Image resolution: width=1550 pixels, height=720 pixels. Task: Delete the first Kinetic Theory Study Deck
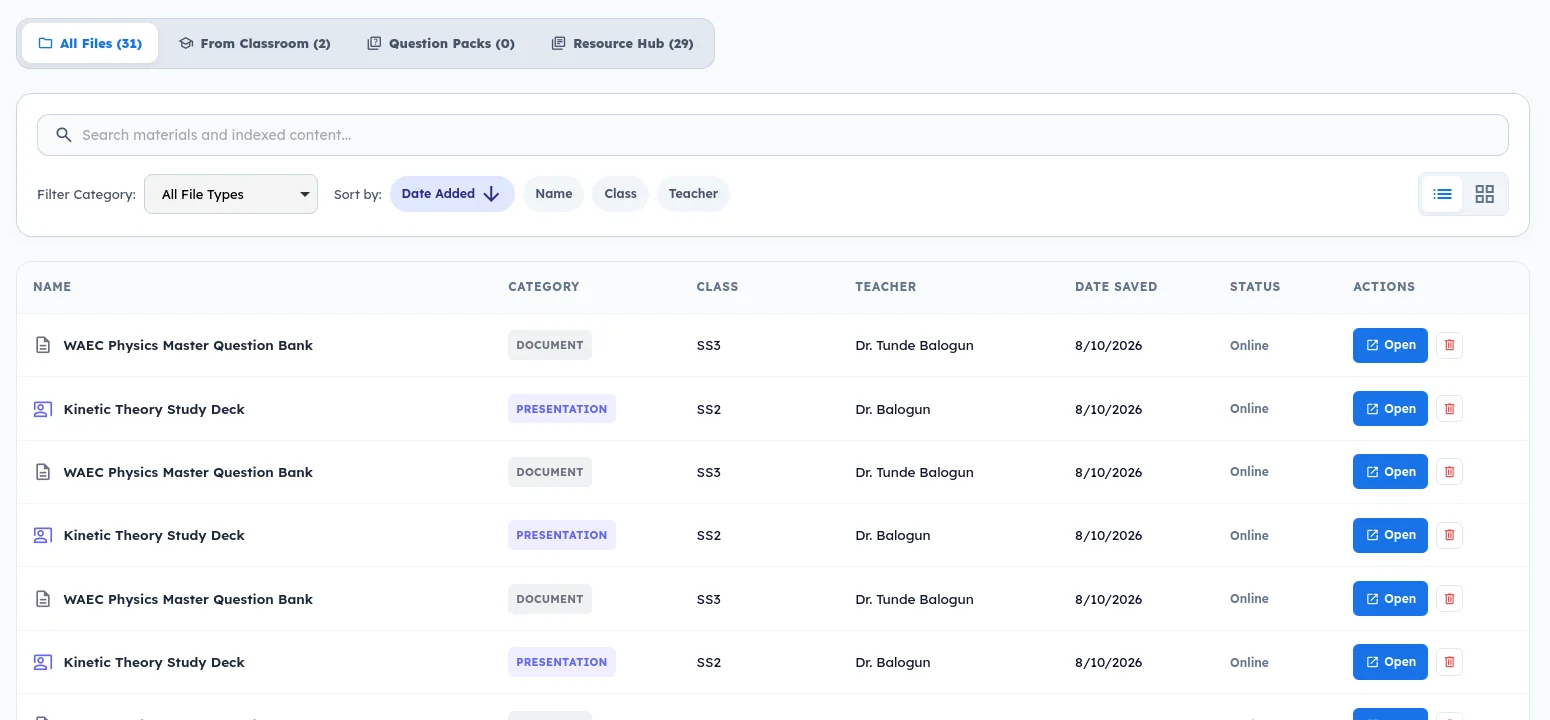[1449, 409]
